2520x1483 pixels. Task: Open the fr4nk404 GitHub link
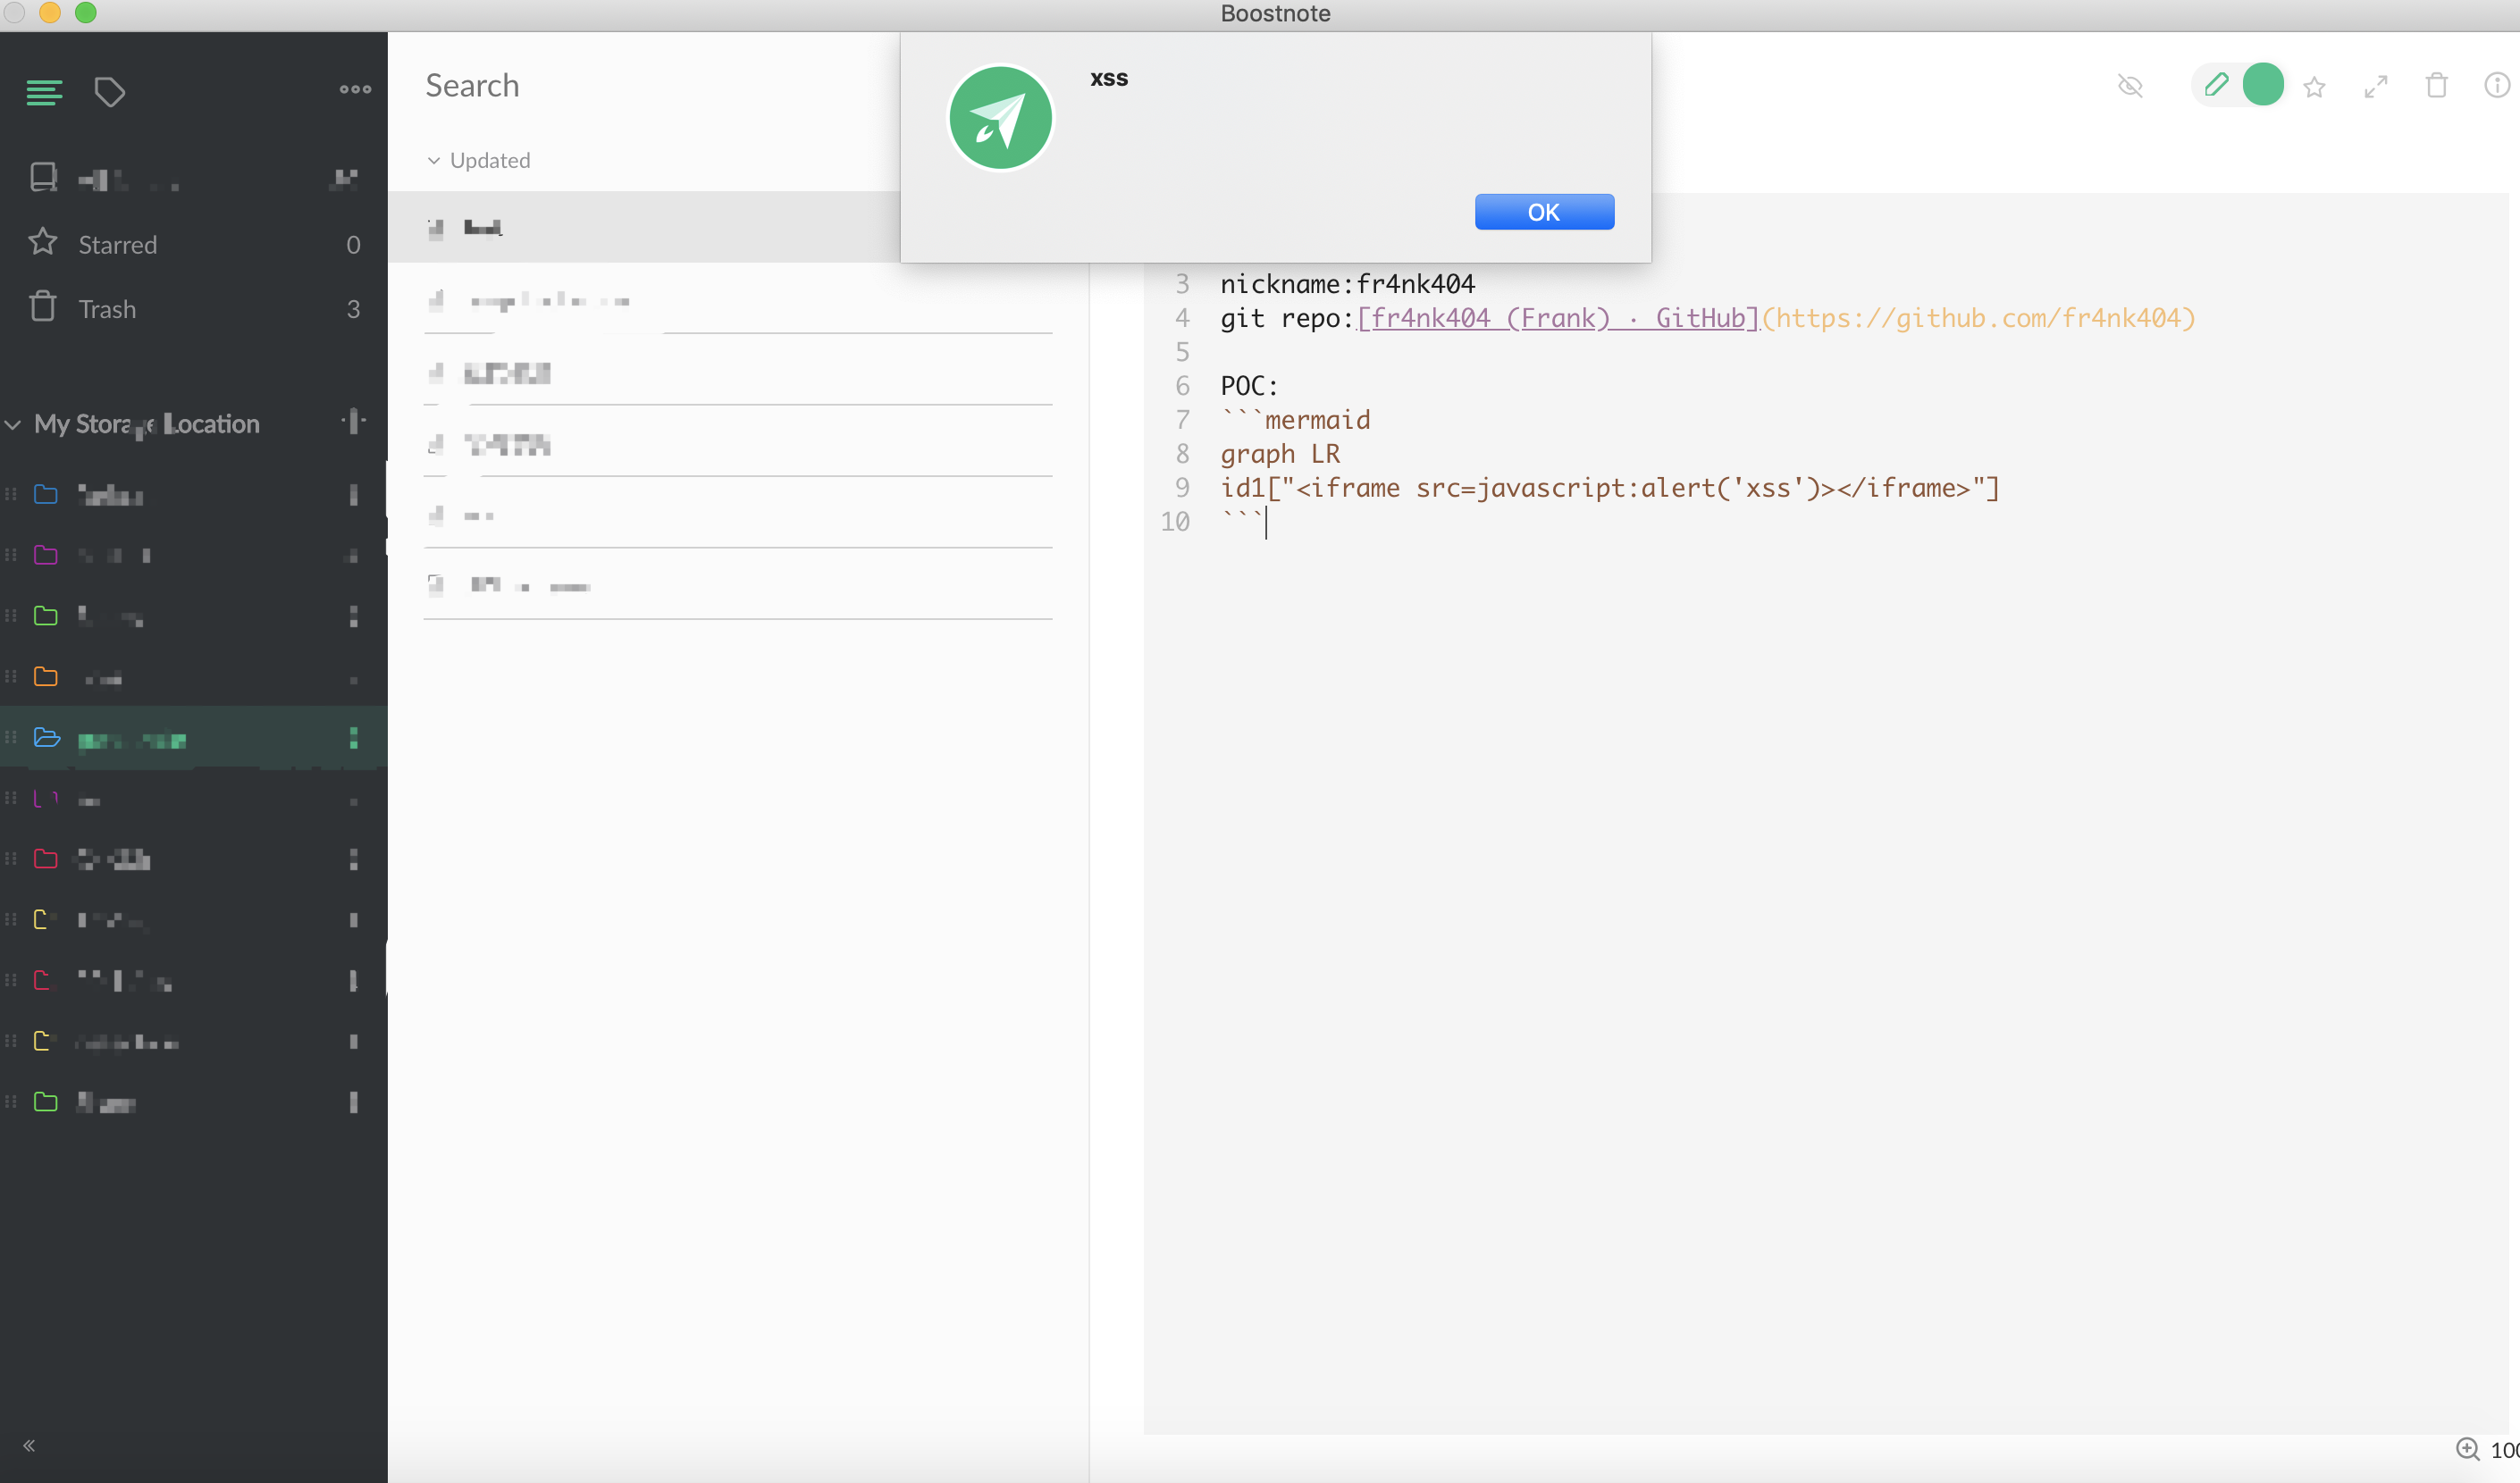pyautogui.click(x=1556, y=317)
